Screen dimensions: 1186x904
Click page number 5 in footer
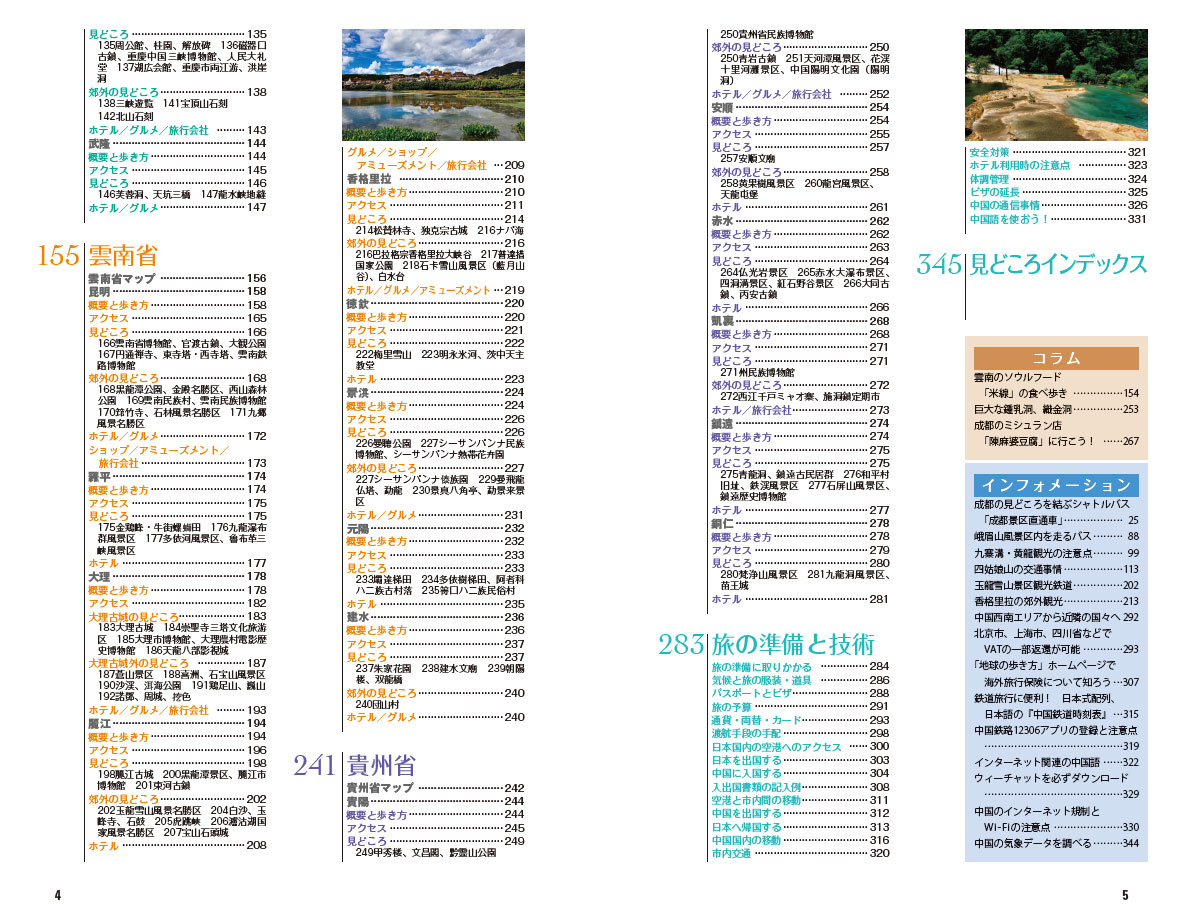pyautogui.click(x=1125, y=895)
